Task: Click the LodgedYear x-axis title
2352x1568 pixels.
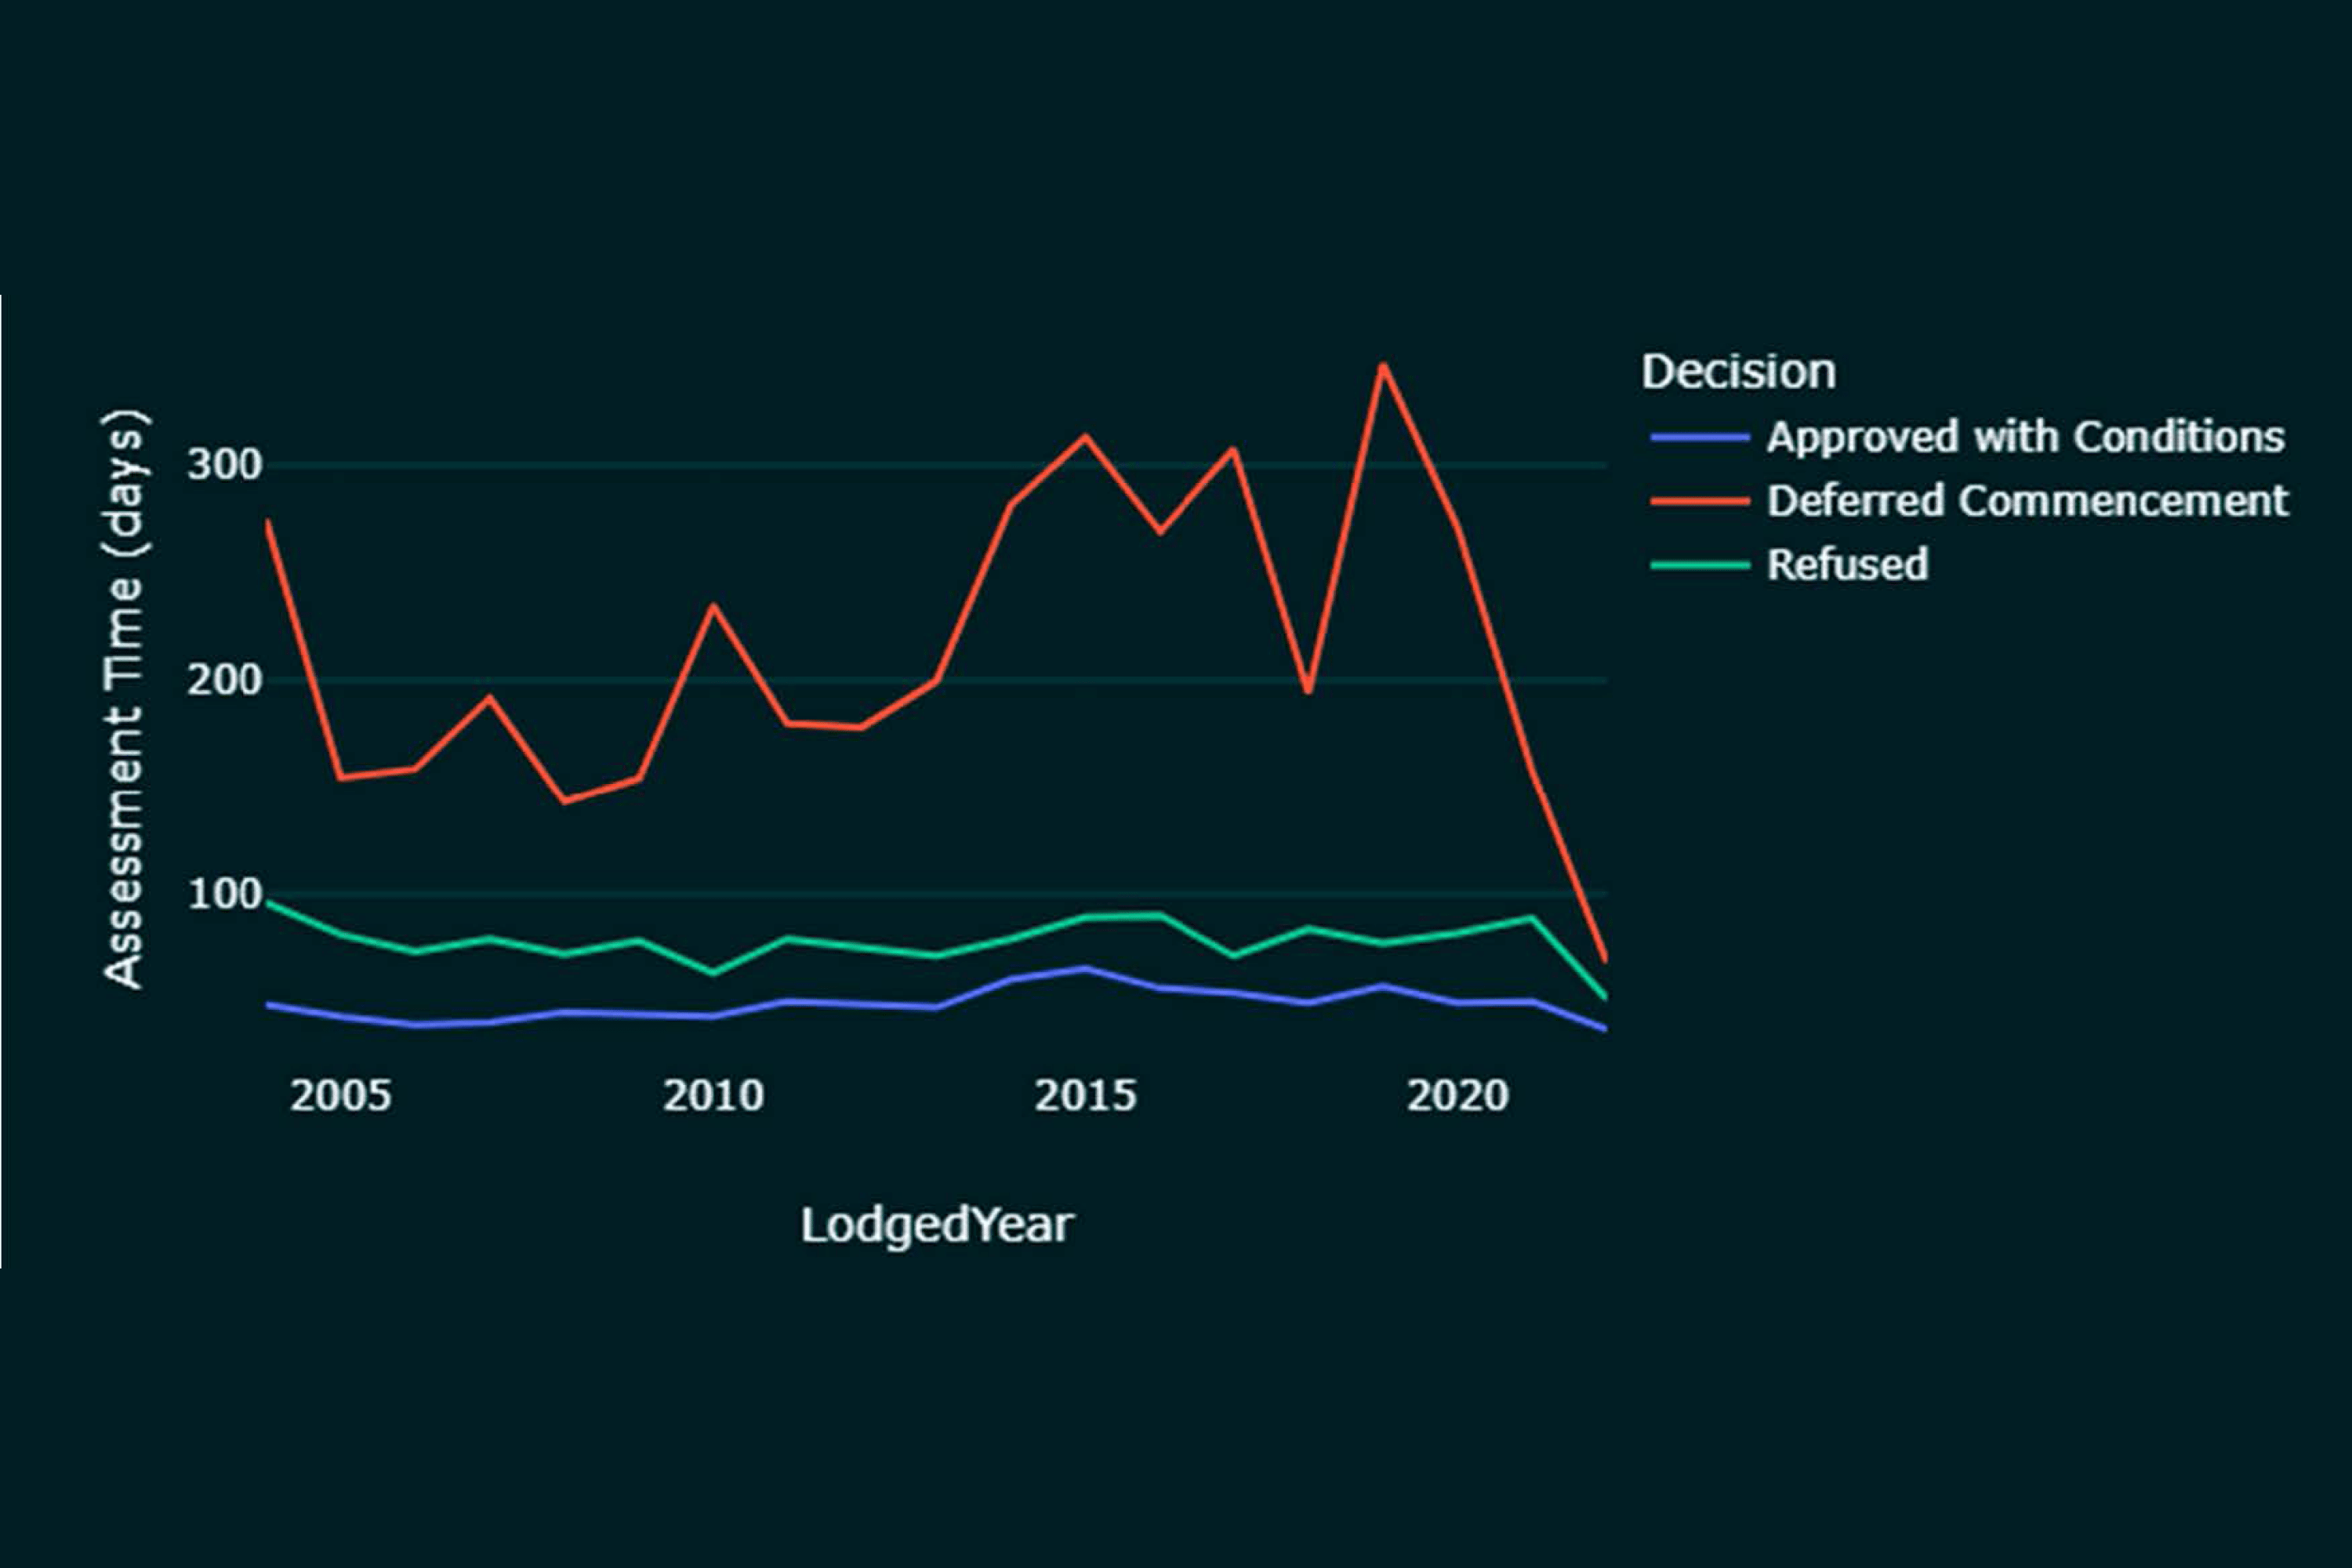Action: [x=936, y=1225]
